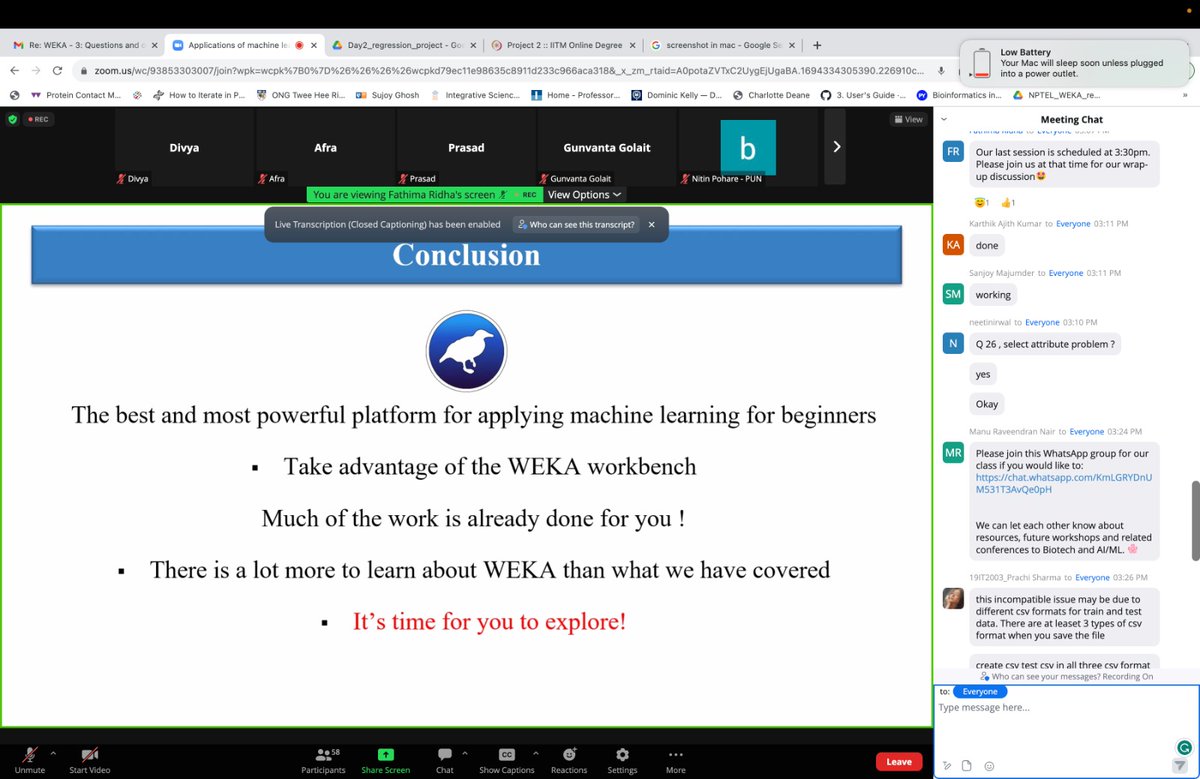Image resolution: width=1200 pixels, height=779 pixels.
Task: Click Who can see your messages
Action: (1065, 677)
